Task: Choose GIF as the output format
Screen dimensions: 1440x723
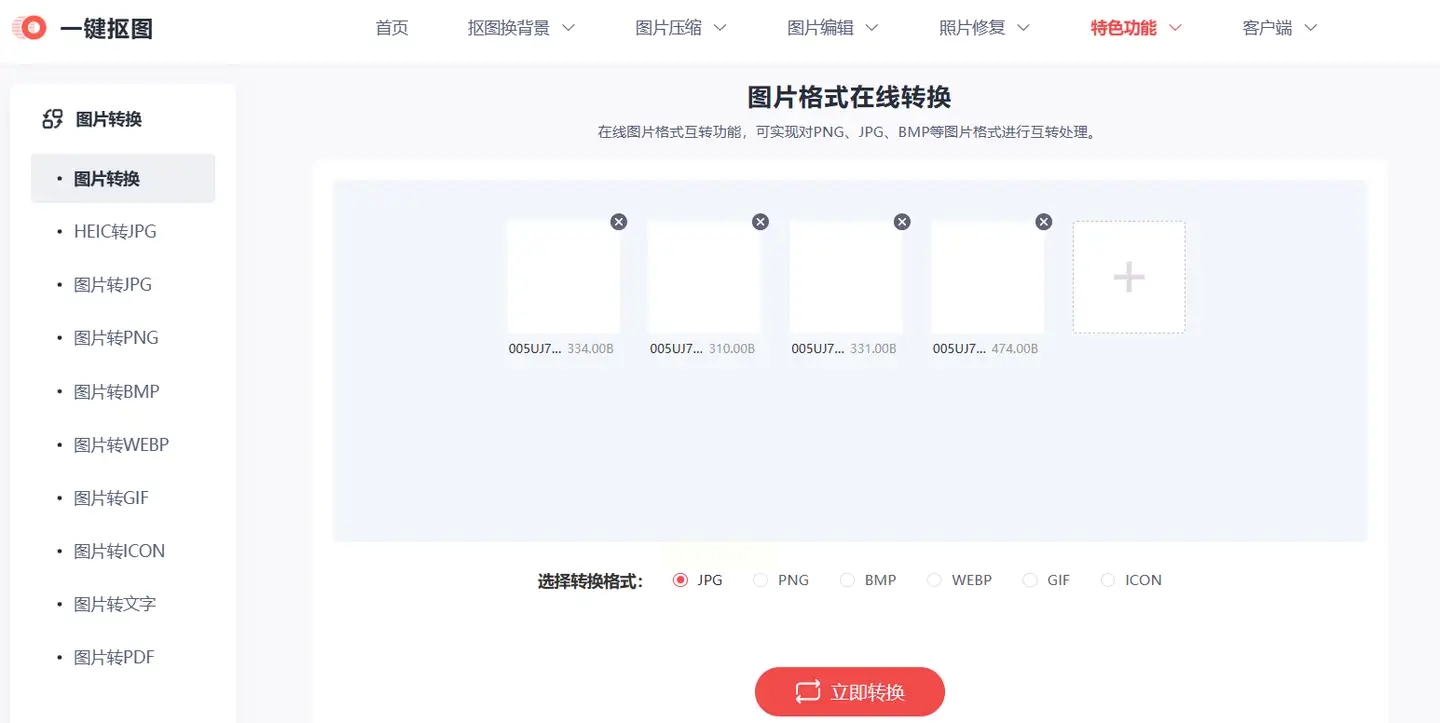Action: pos(1030,580)
